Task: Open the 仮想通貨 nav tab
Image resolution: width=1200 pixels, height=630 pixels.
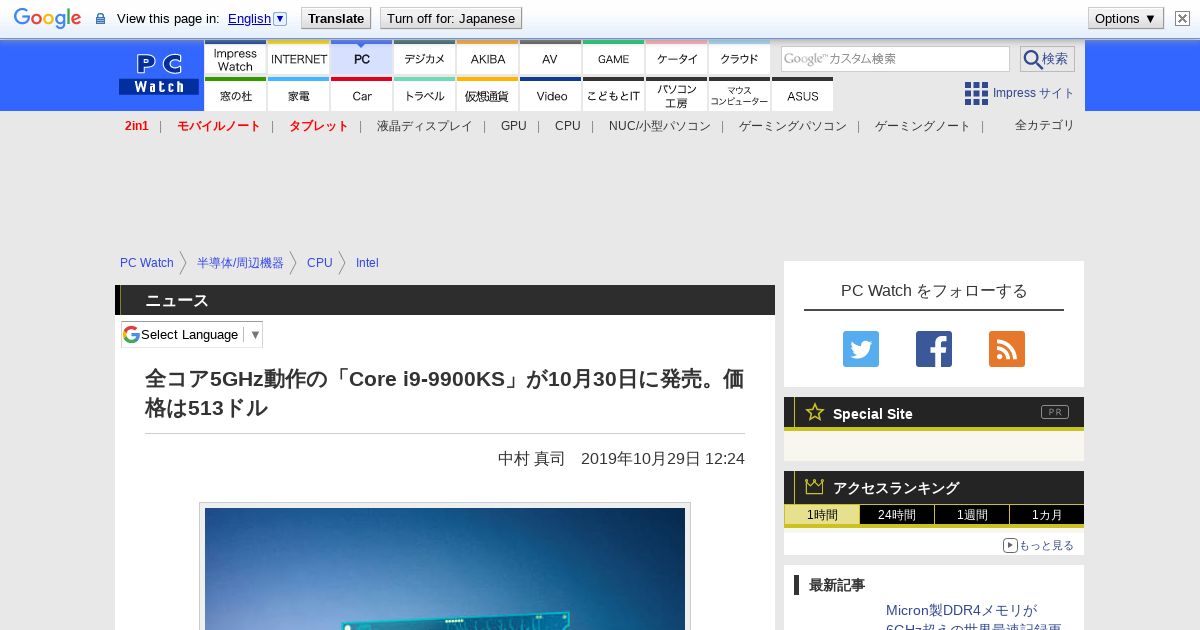Action: tap(488, 95)
